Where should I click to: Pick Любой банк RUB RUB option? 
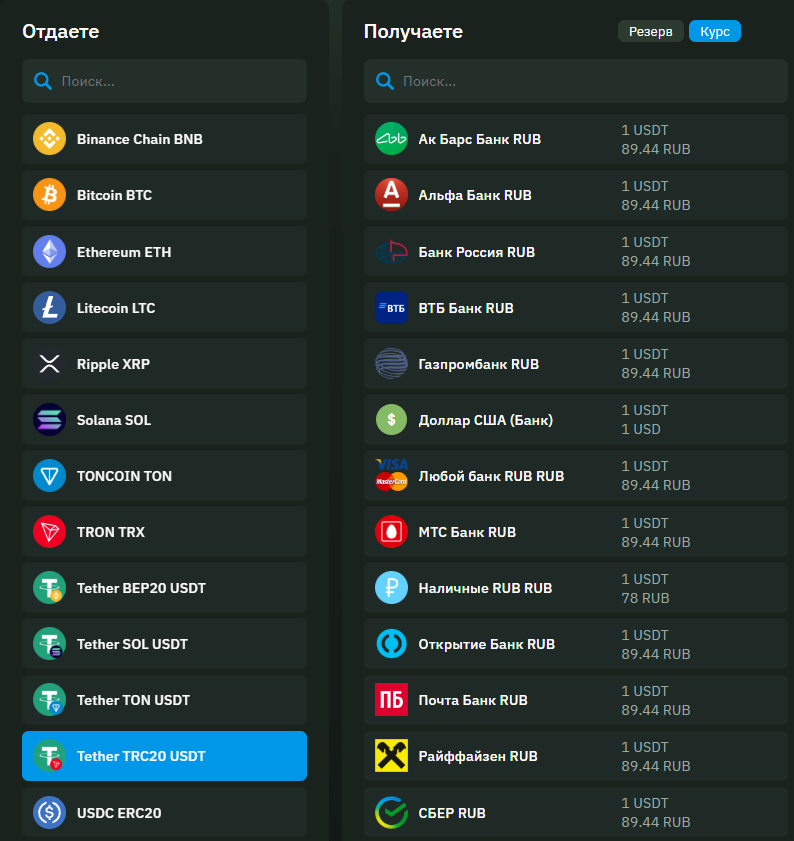coord(576,476)
